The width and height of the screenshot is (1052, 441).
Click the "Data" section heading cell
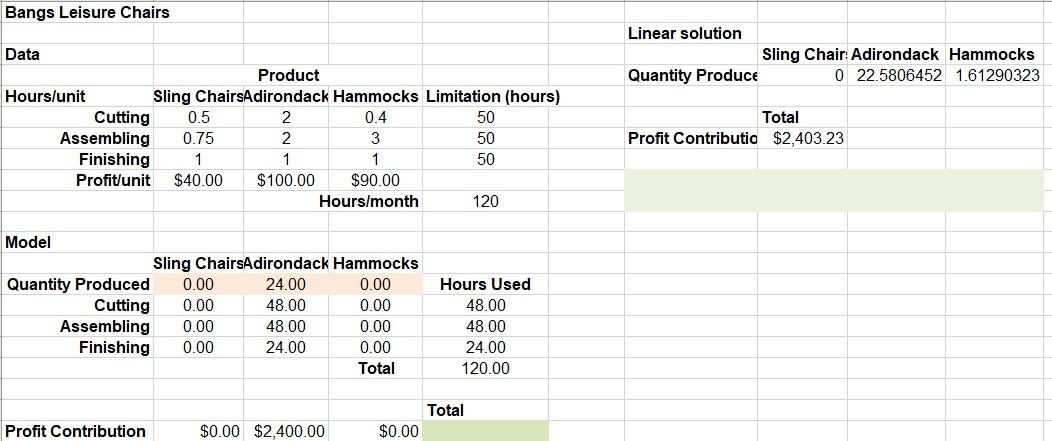click(x=23, y=54)
